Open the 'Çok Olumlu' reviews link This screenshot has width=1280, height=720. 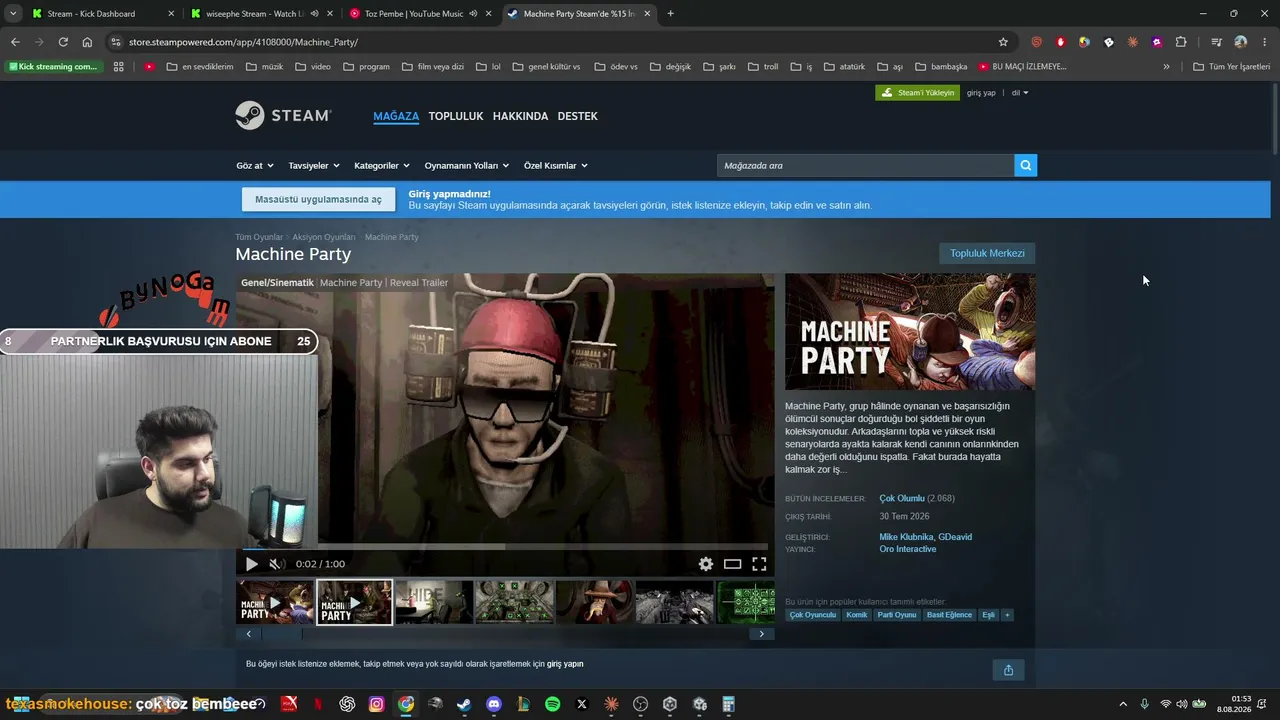[x=902, y=498]
